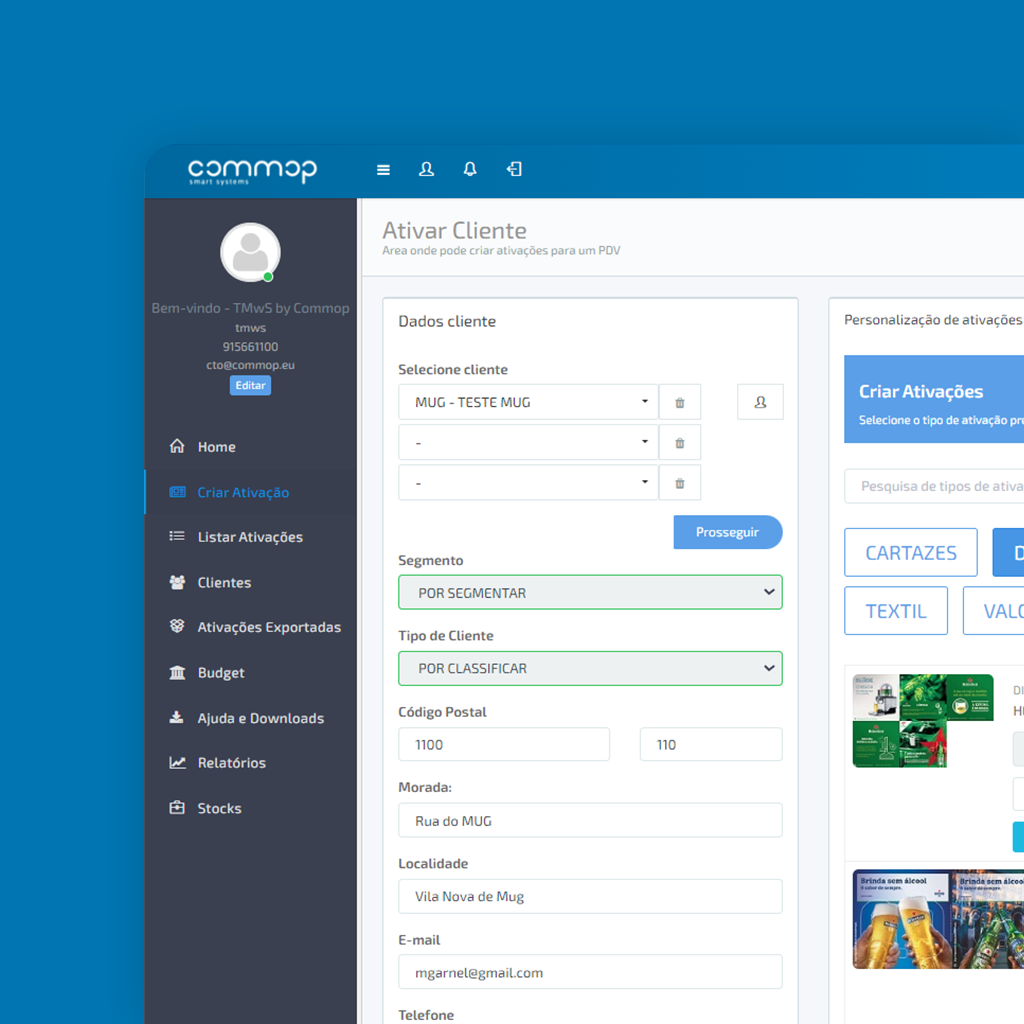The image size is (1024, 1024).
Task: Click the add client person icon button
Action: pyautogui.click(x=760, y=402)
